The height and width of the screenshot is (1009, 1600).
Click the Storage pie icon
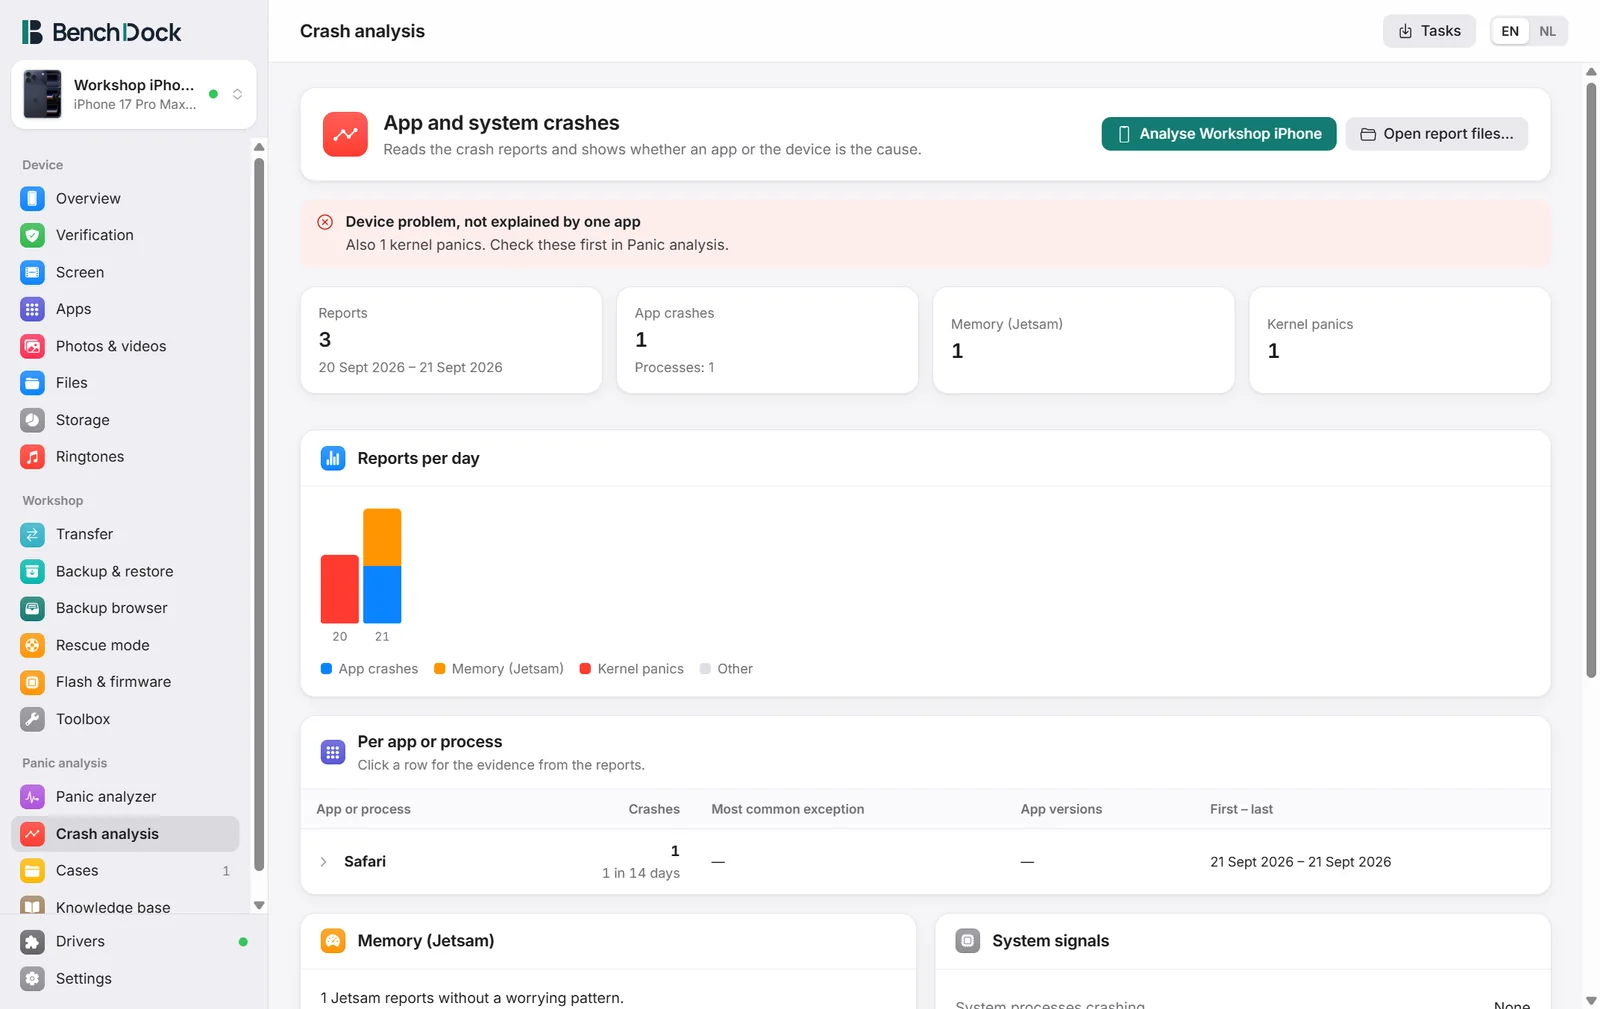[33, 420]
